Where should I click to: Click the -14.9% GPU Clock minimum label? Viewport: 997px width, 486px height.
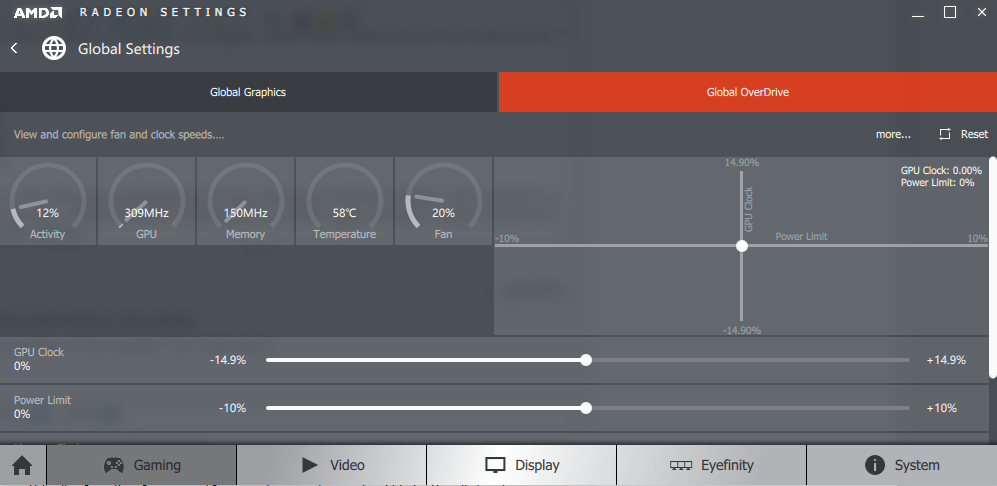228,360
